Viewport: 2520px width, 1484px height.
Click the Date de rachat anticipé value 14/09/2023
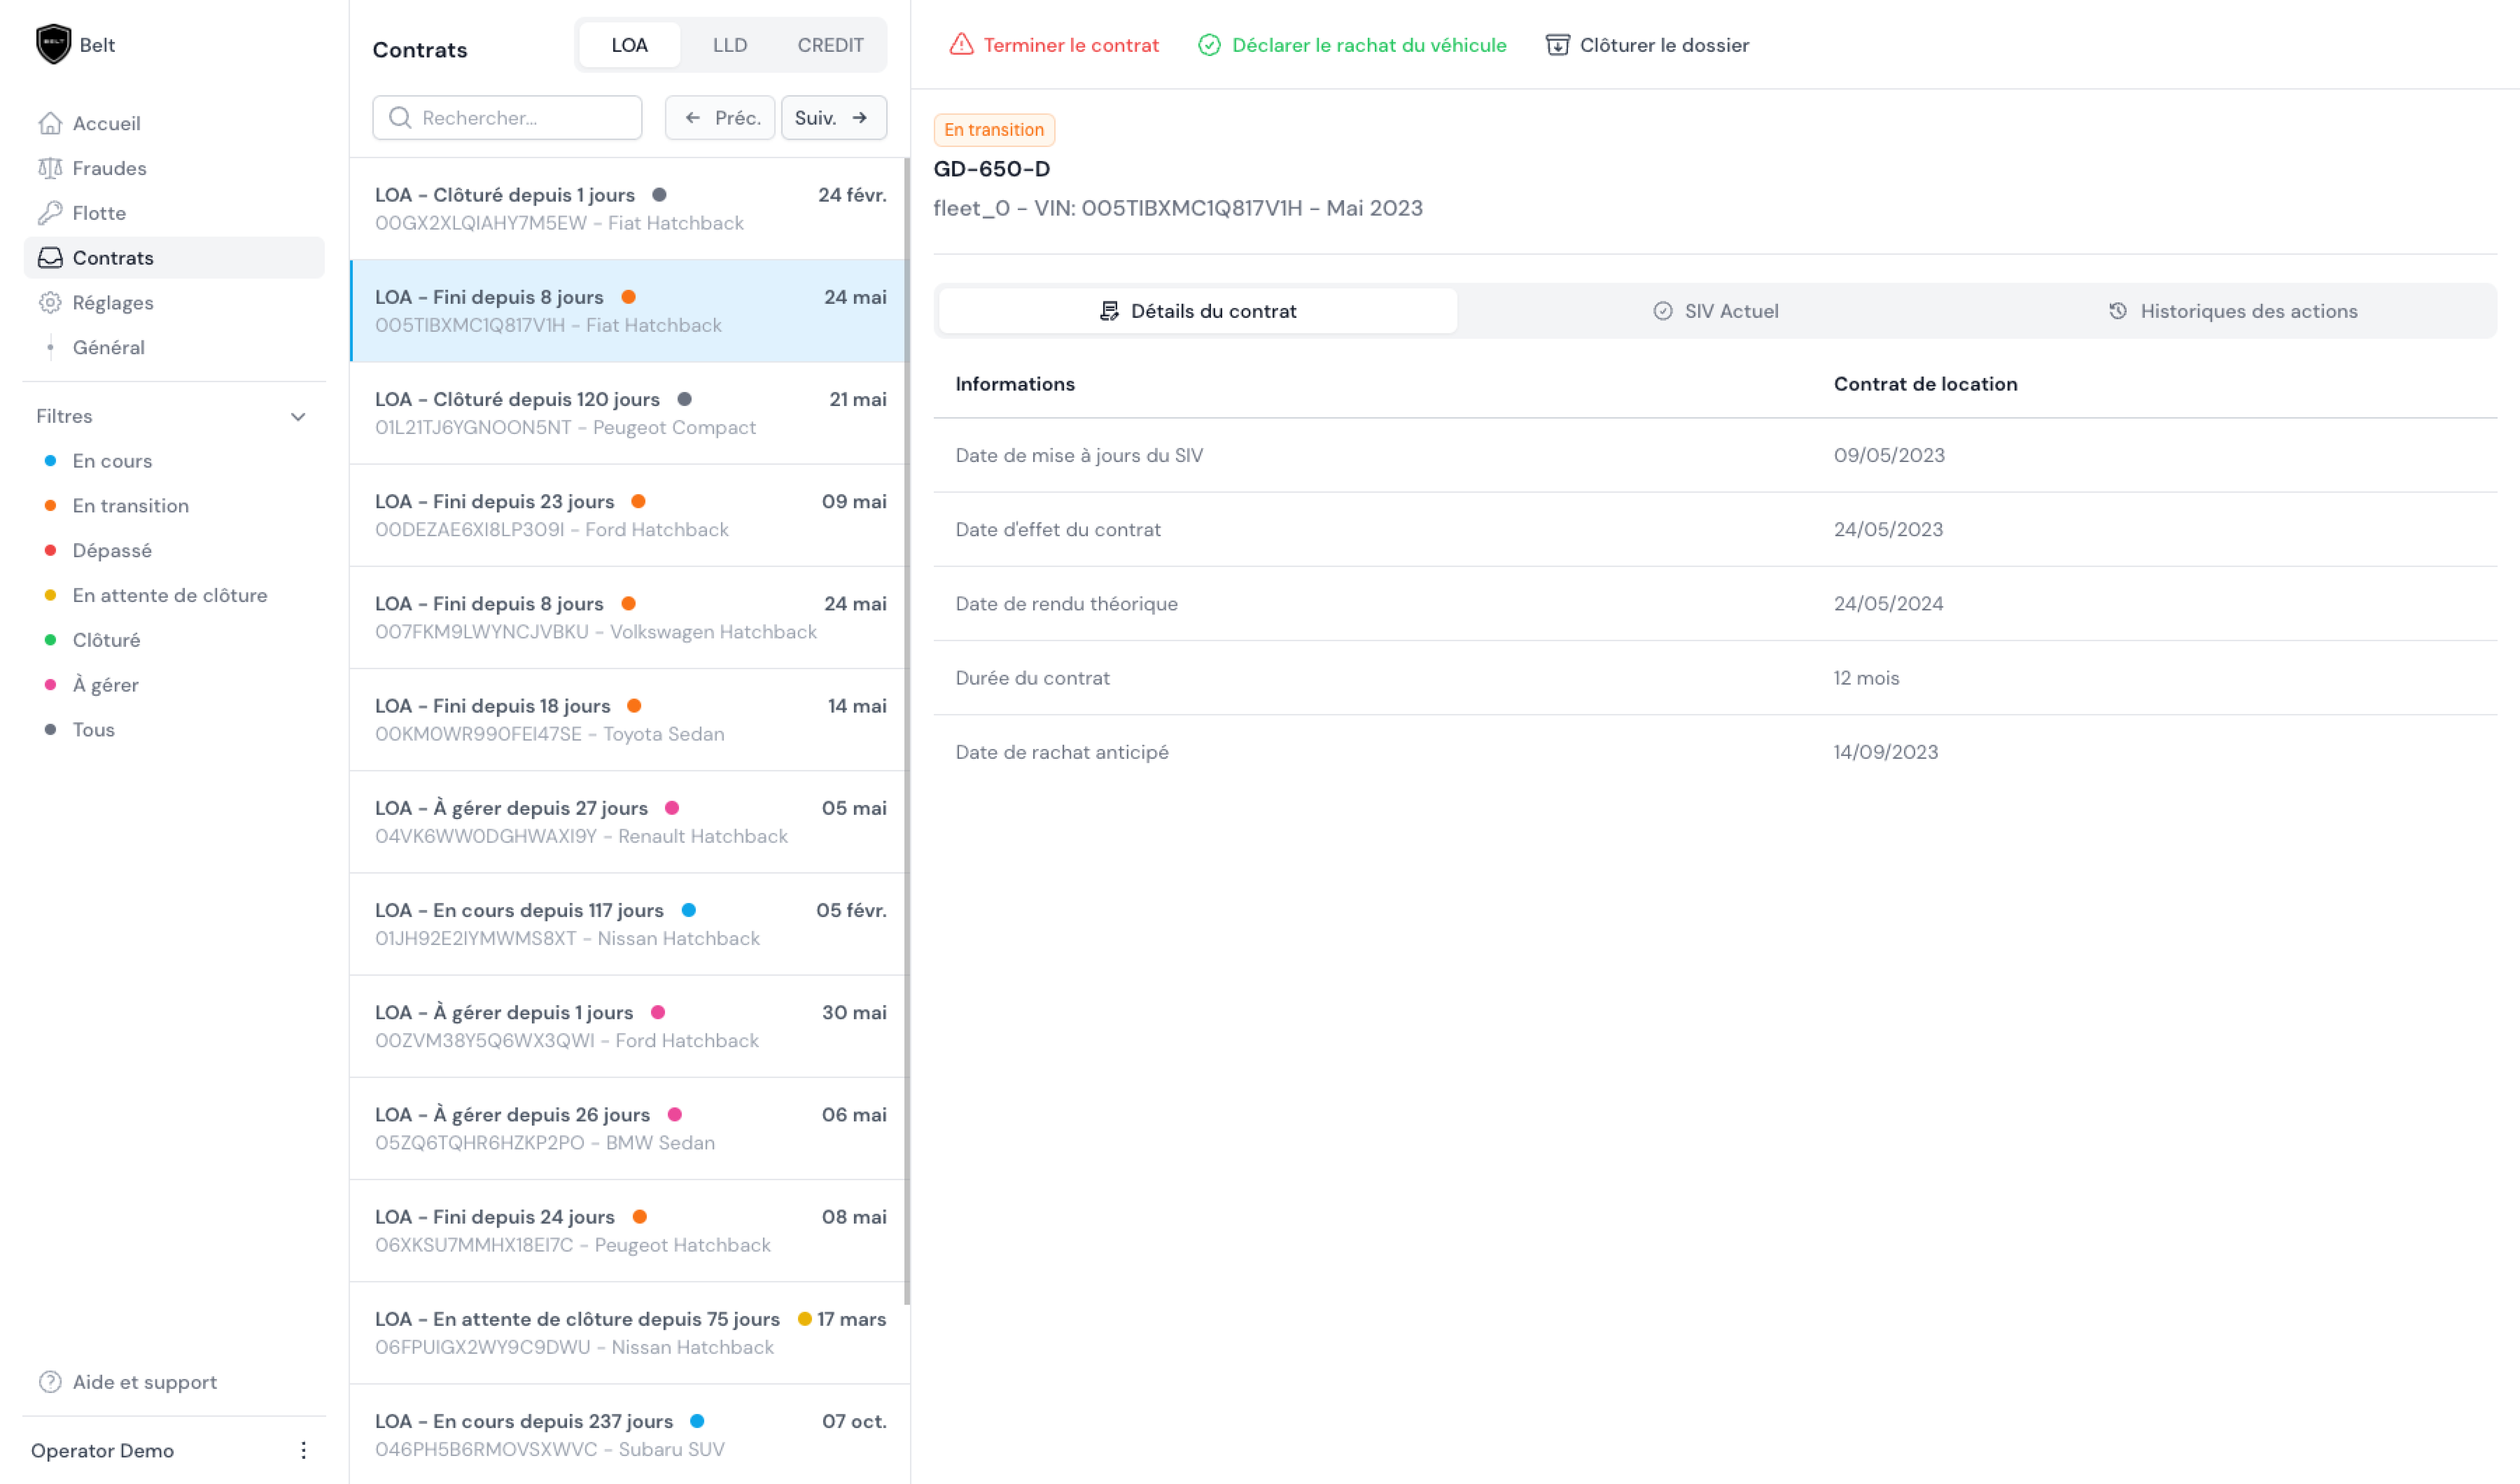click(x=1886, y=752)
